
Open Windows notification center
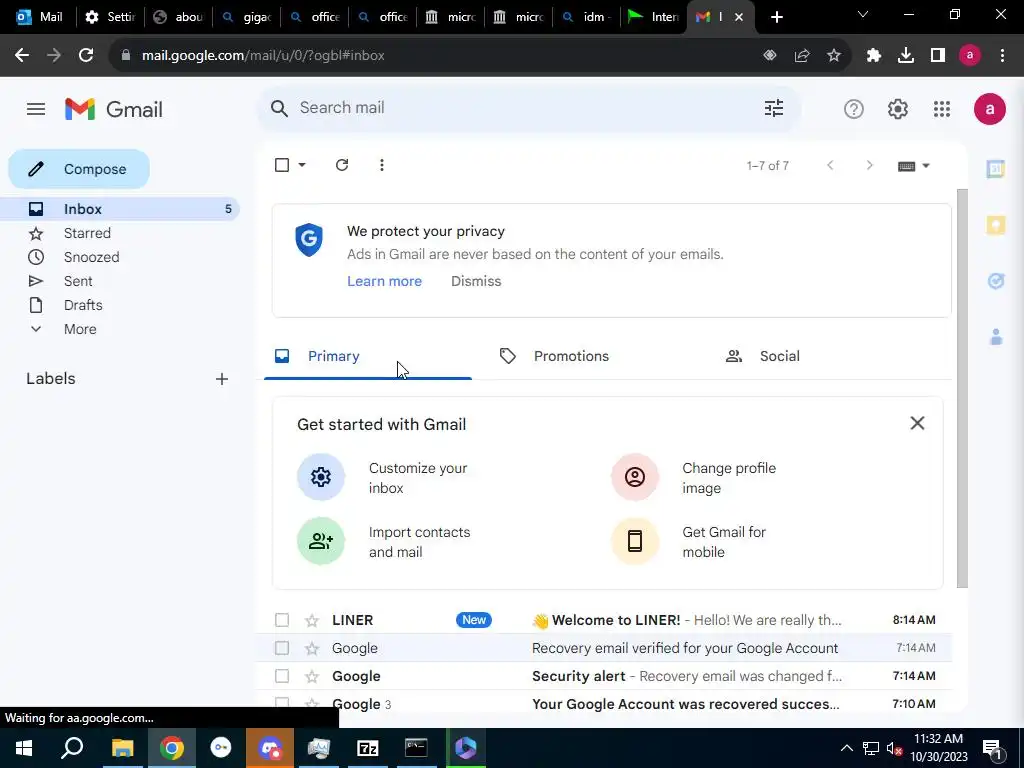pos(992,748)
